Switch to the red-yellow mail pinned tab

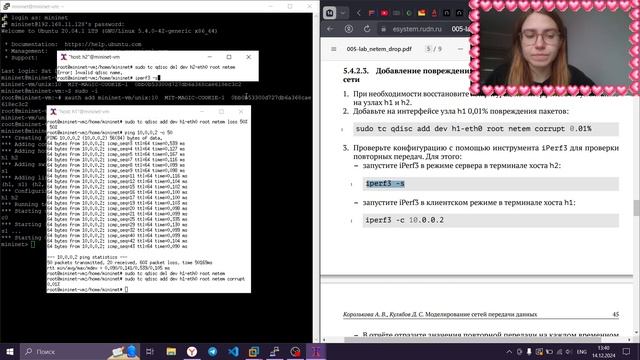point(422,13)
